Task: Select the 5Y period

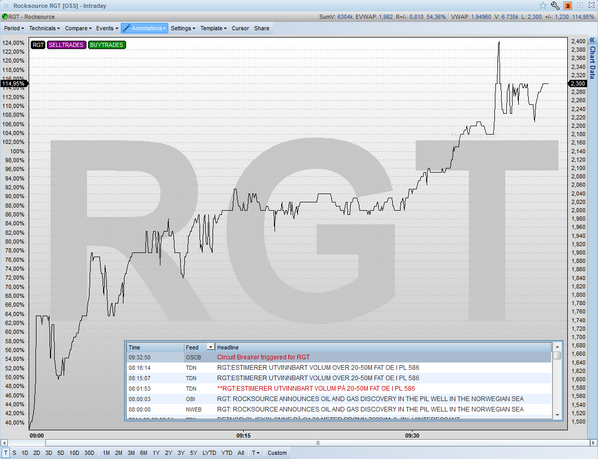Action: [x=193, y=453]
